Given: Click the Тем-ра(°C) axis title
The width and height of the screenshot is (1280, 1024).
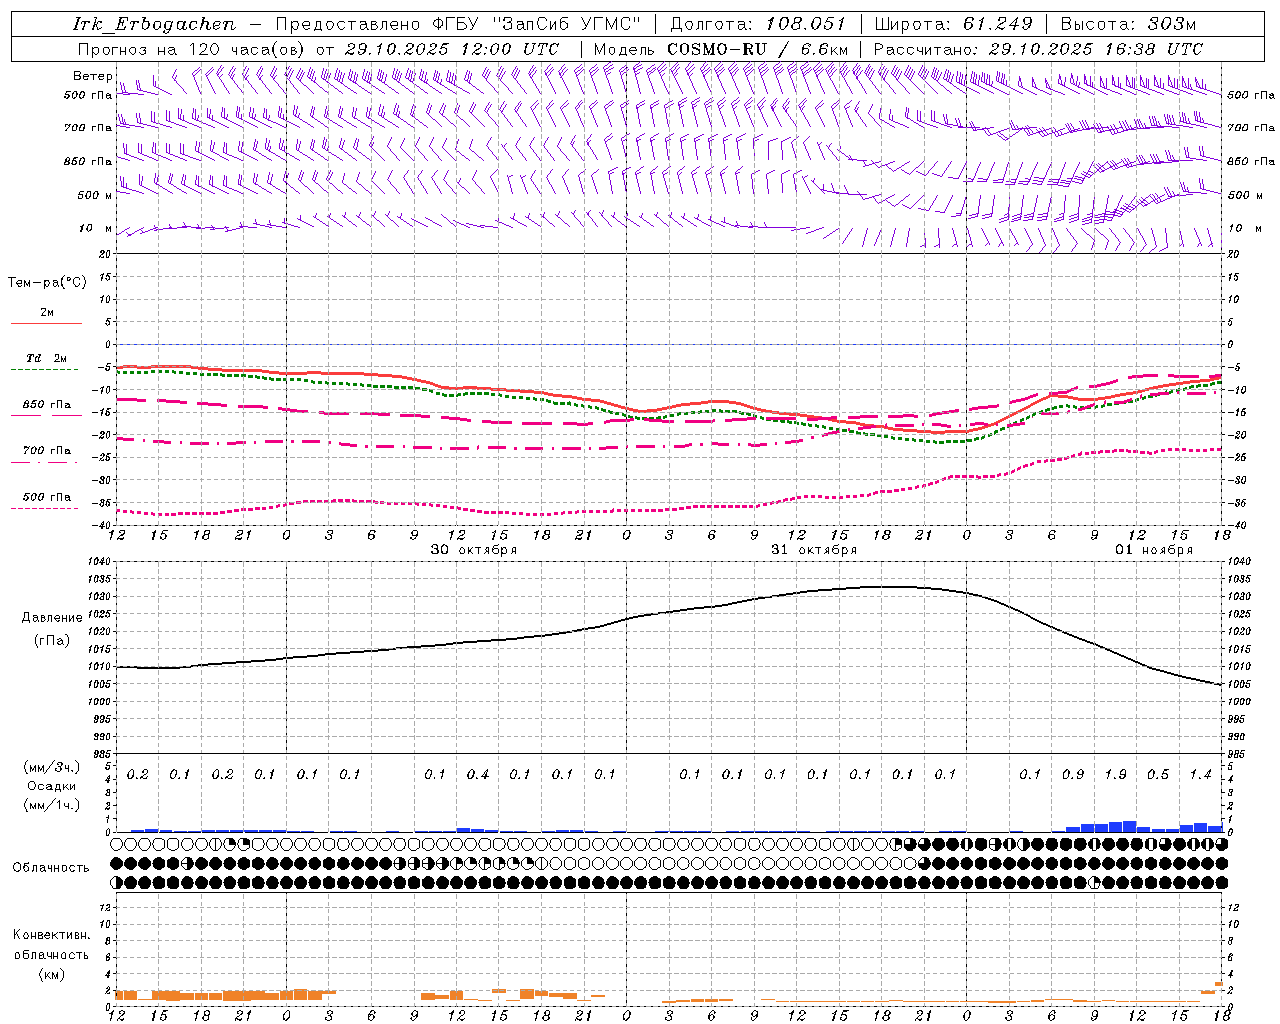Looking at the screenshot, I should 47,283.
